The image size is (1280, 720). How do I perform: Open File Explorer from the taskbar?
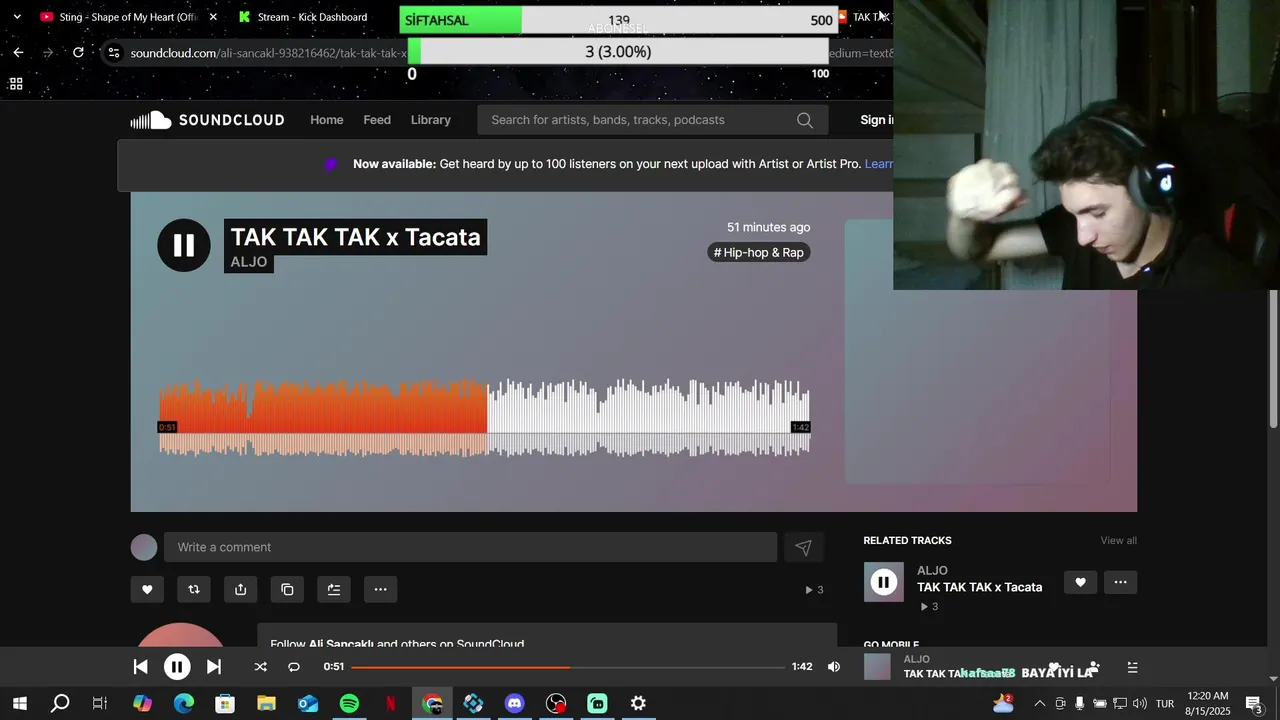pyautogui.click(x=266, y=704)
